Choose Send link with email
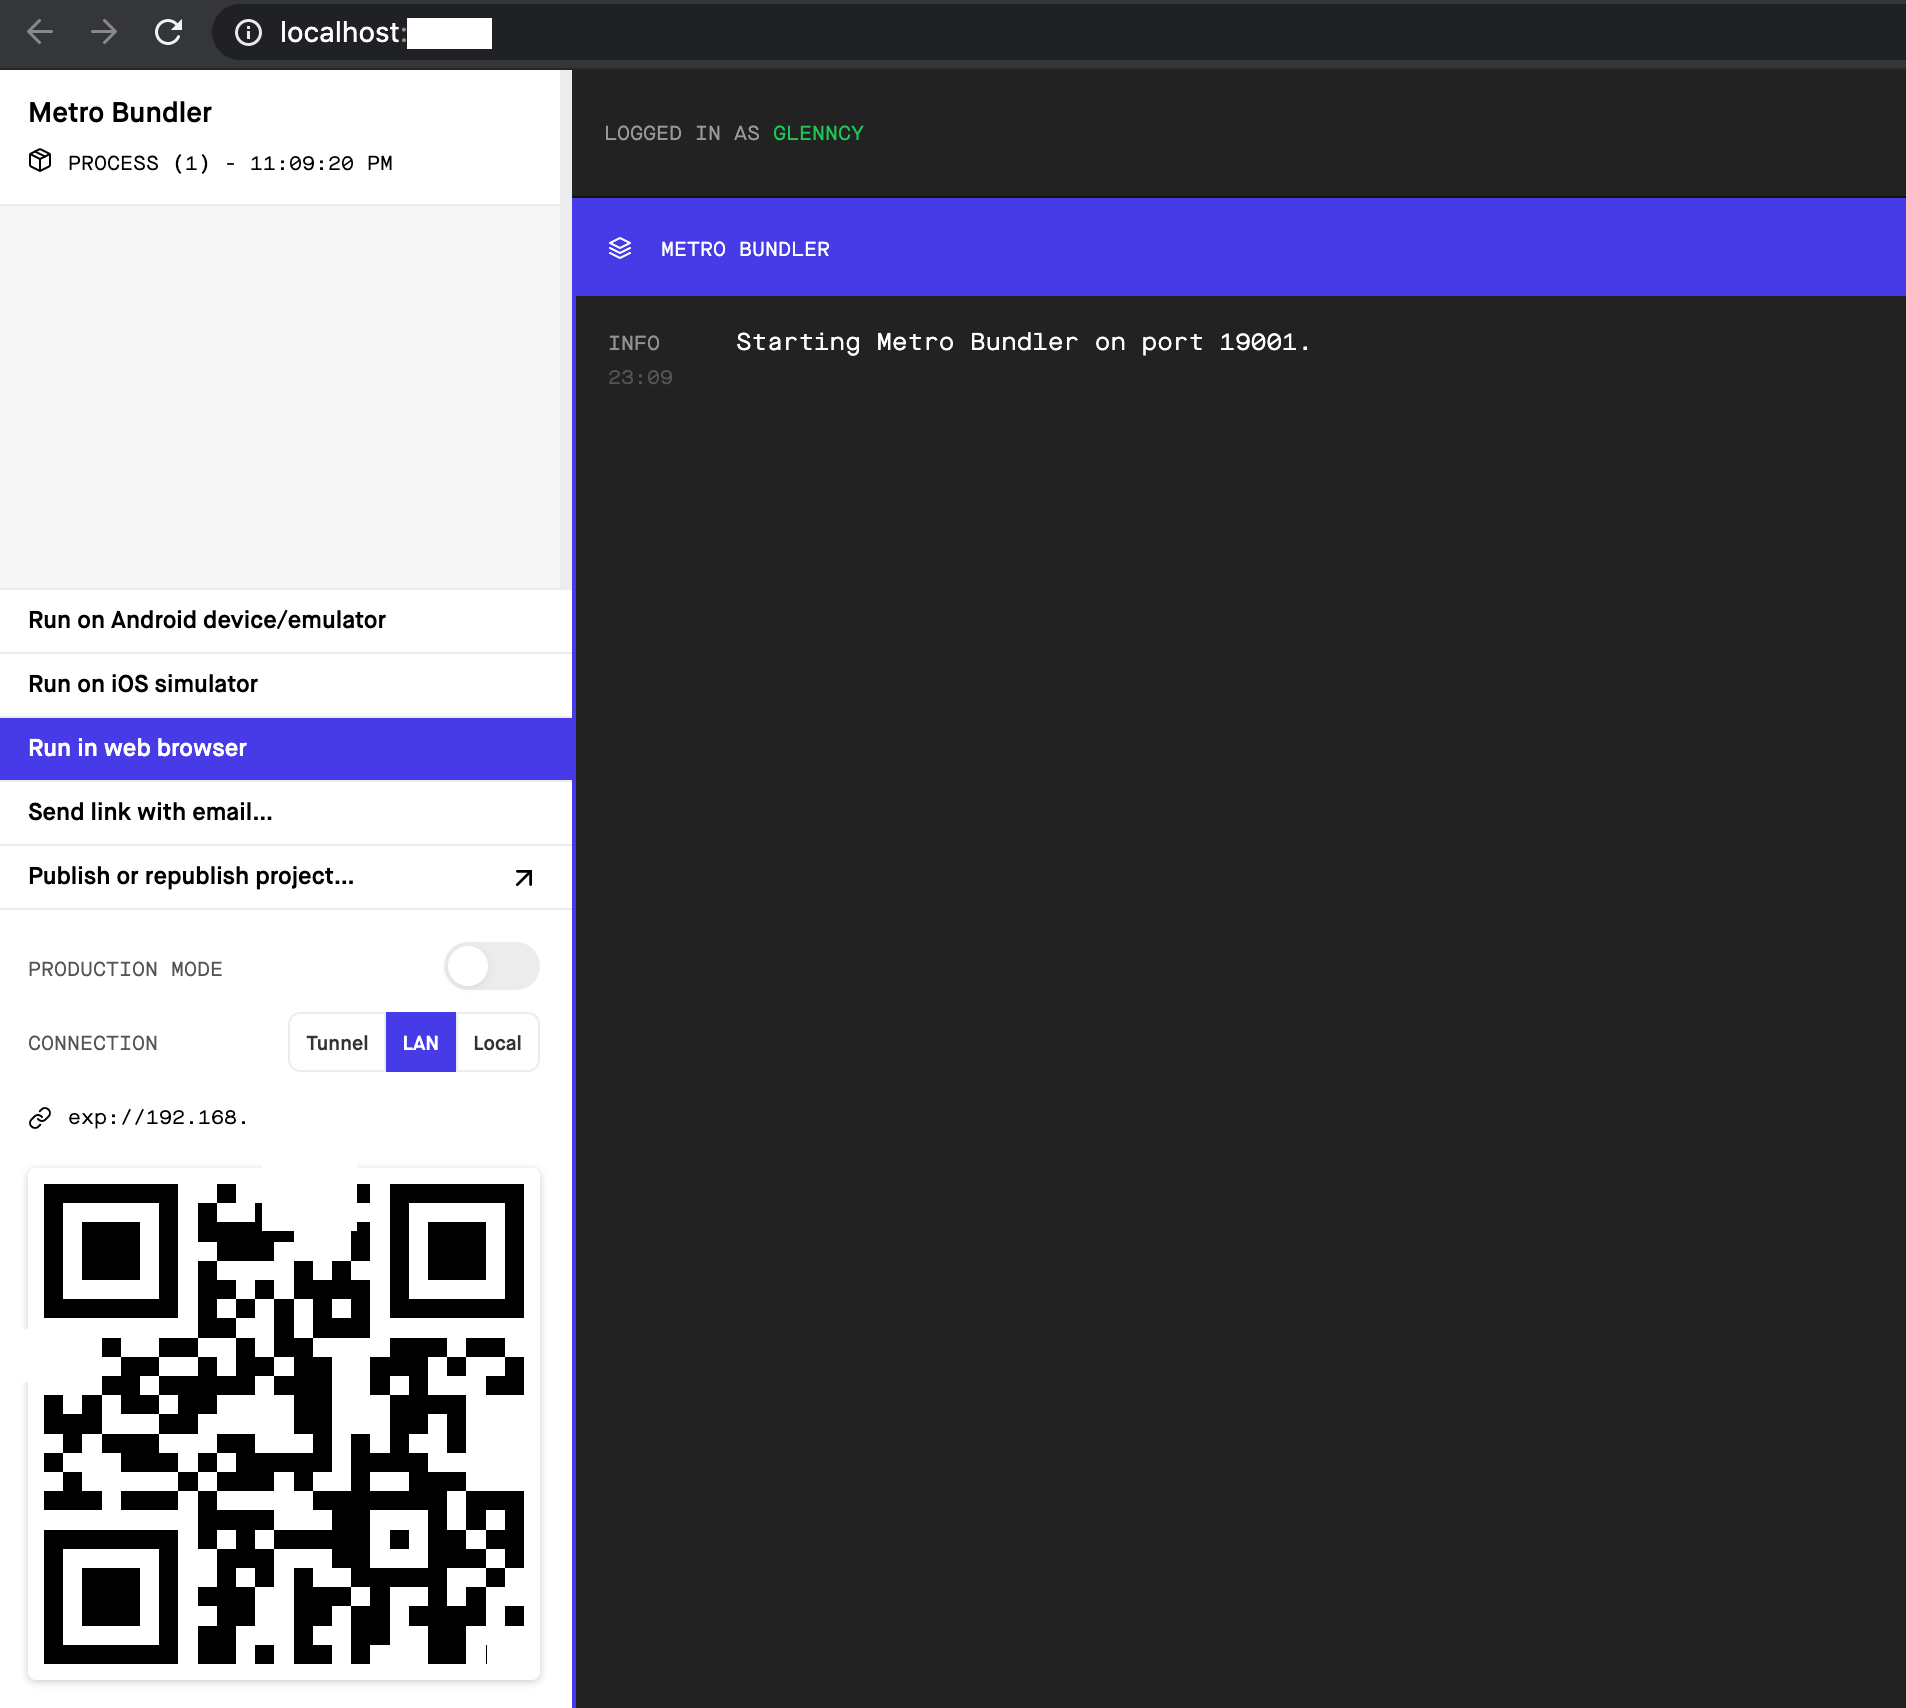 [x=286, y=812]
